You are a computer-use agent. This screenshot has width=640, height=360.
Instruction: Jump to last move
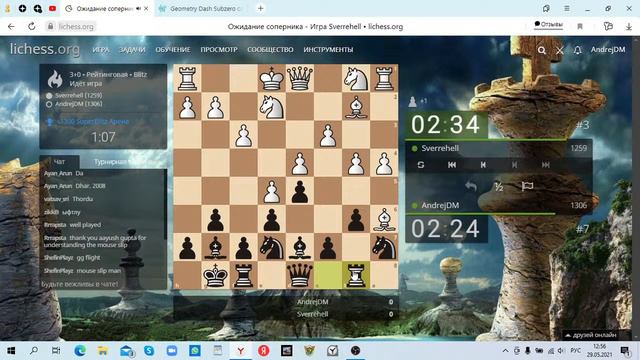coord(546,164)
